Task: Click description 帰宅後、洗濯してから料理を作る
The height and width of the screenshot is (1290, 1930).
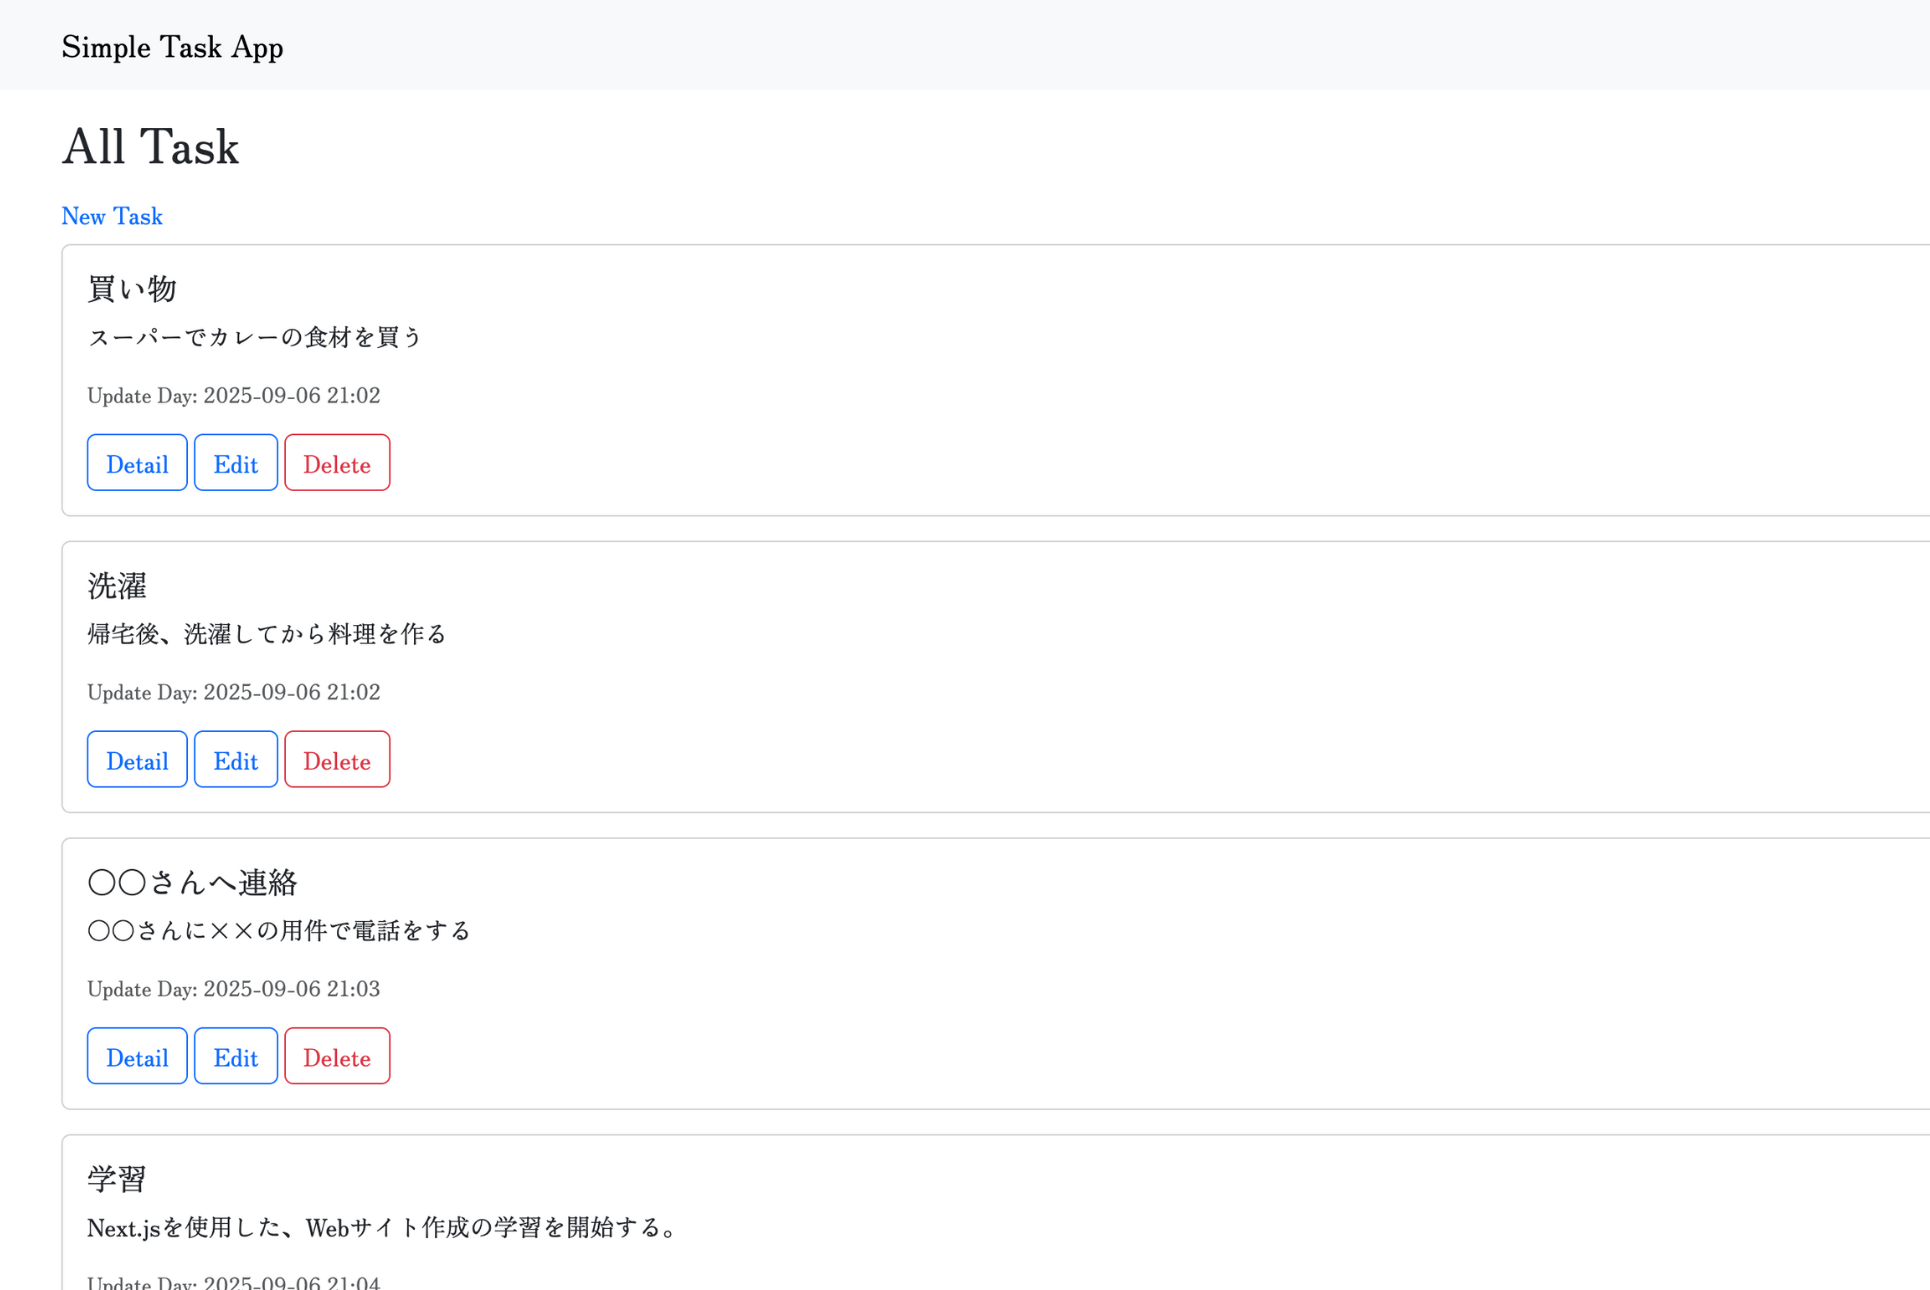Action: tap(267, 634)
